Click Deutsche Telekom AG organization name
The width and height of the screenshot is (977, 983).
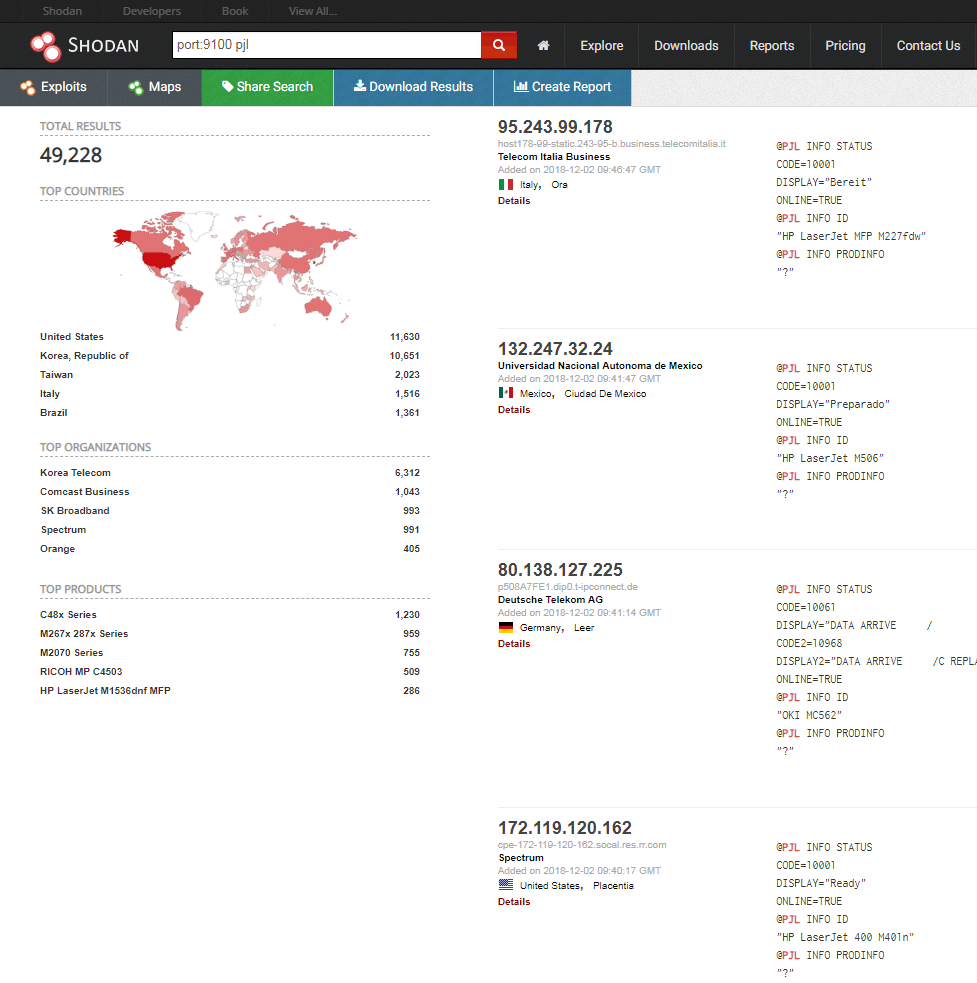point(550,599)
